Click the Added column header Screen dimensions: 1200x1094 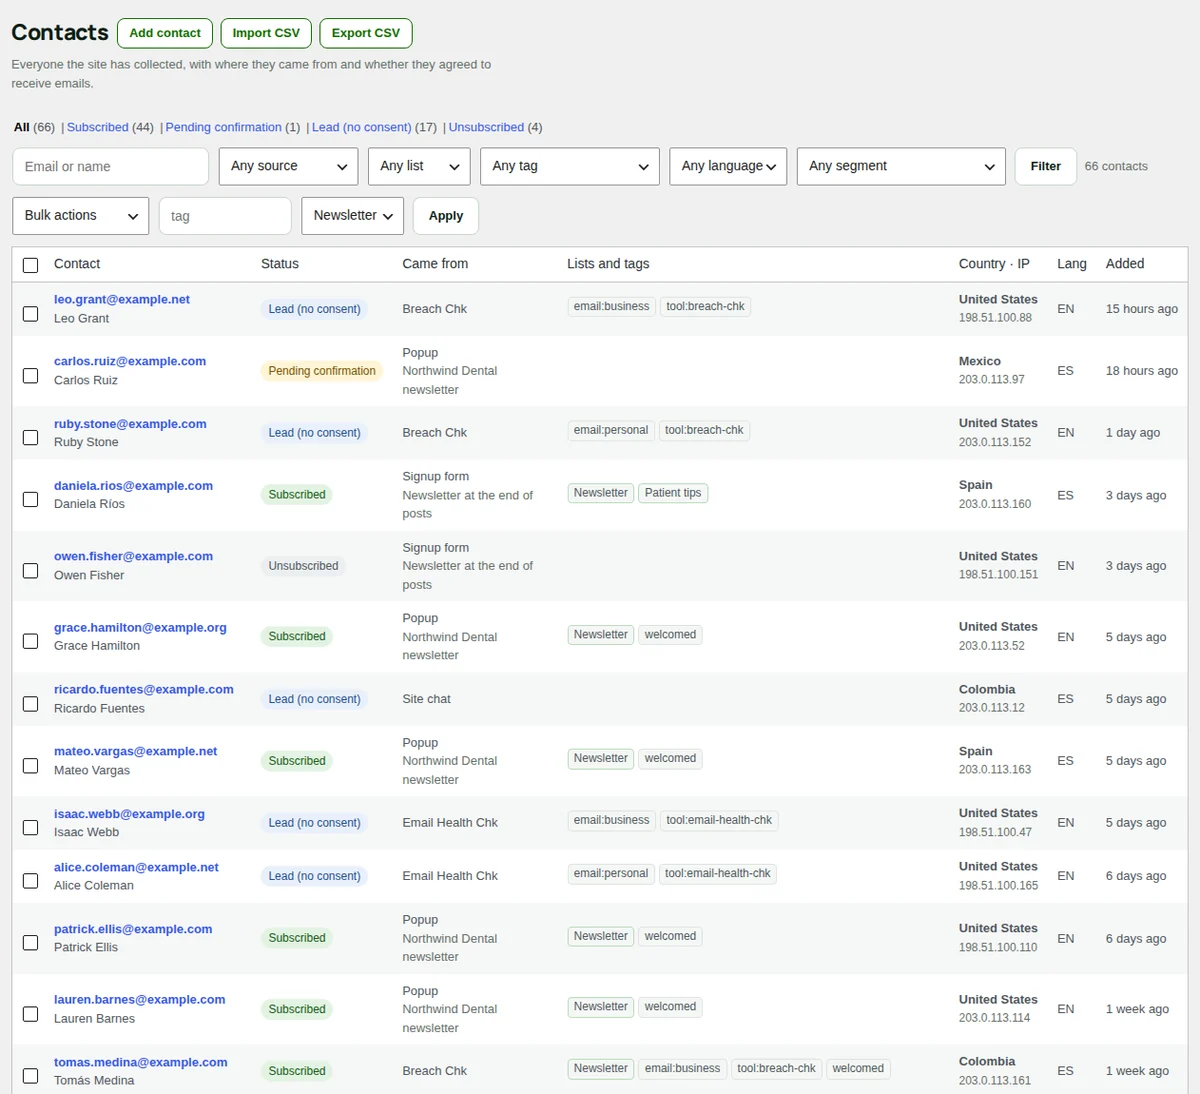(1125, 264)
